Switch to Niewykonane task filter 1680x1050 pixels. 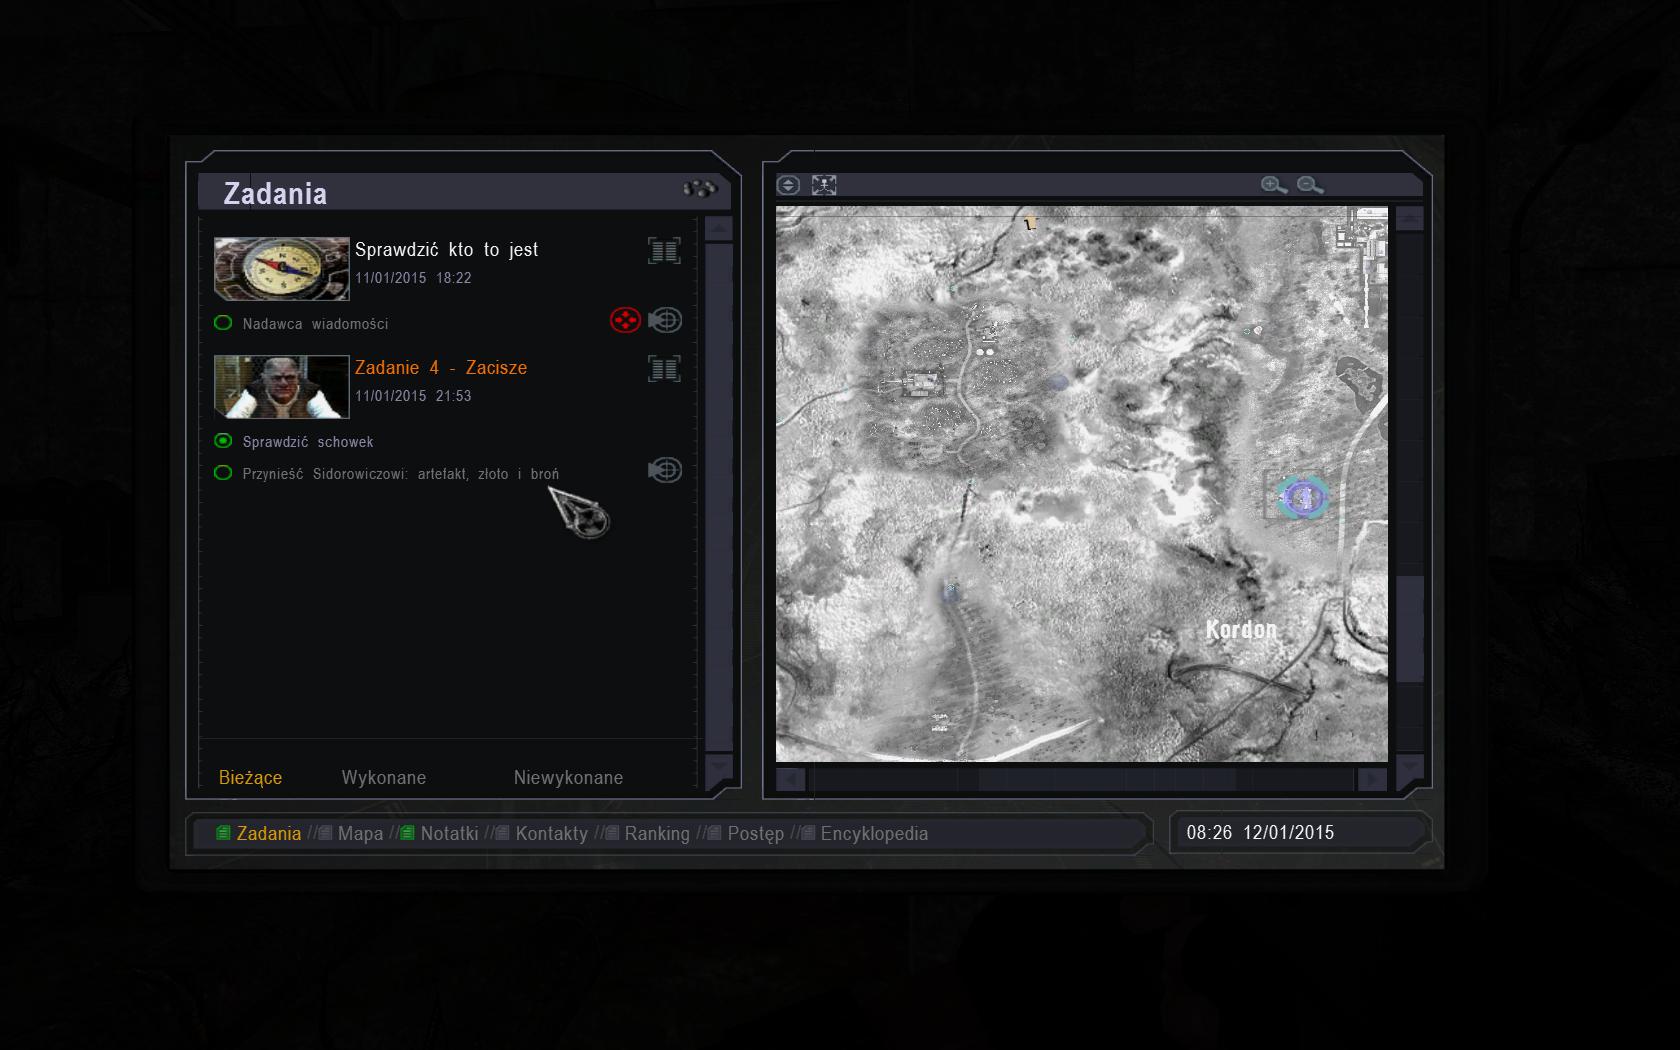pos(568,777)
